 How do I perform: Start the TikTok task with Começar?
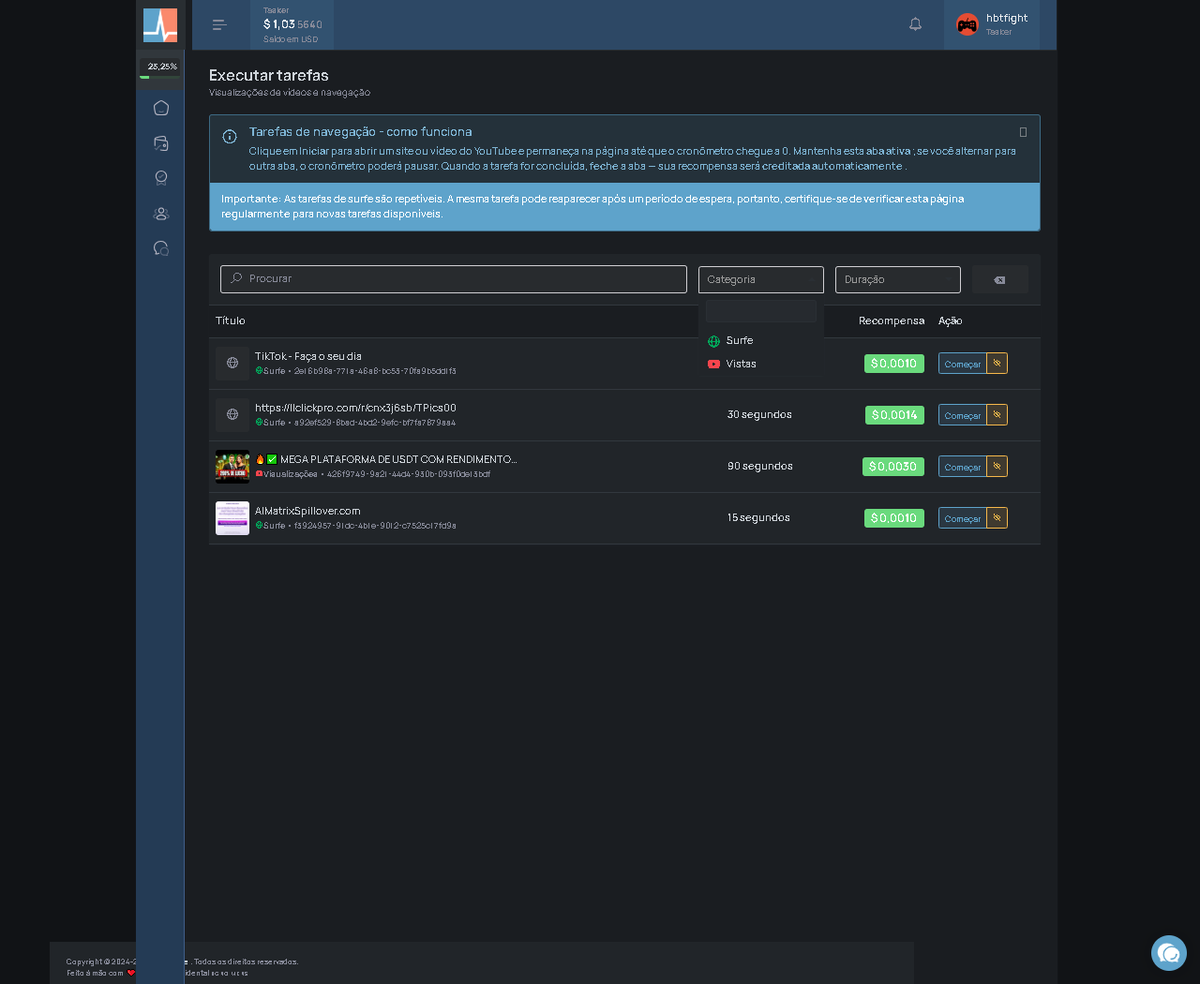[962, 363]
